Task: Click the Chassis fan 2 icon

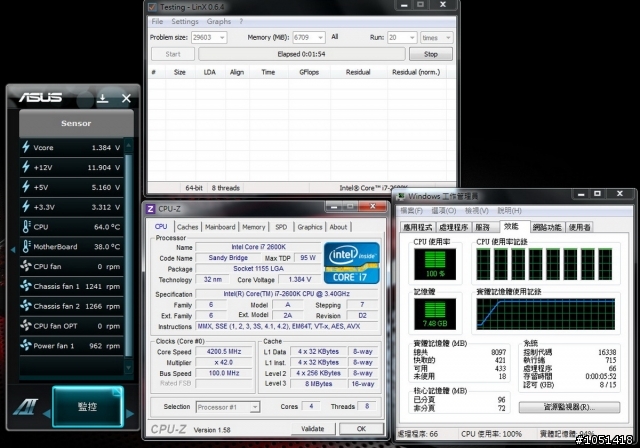Action: [26, 306]
